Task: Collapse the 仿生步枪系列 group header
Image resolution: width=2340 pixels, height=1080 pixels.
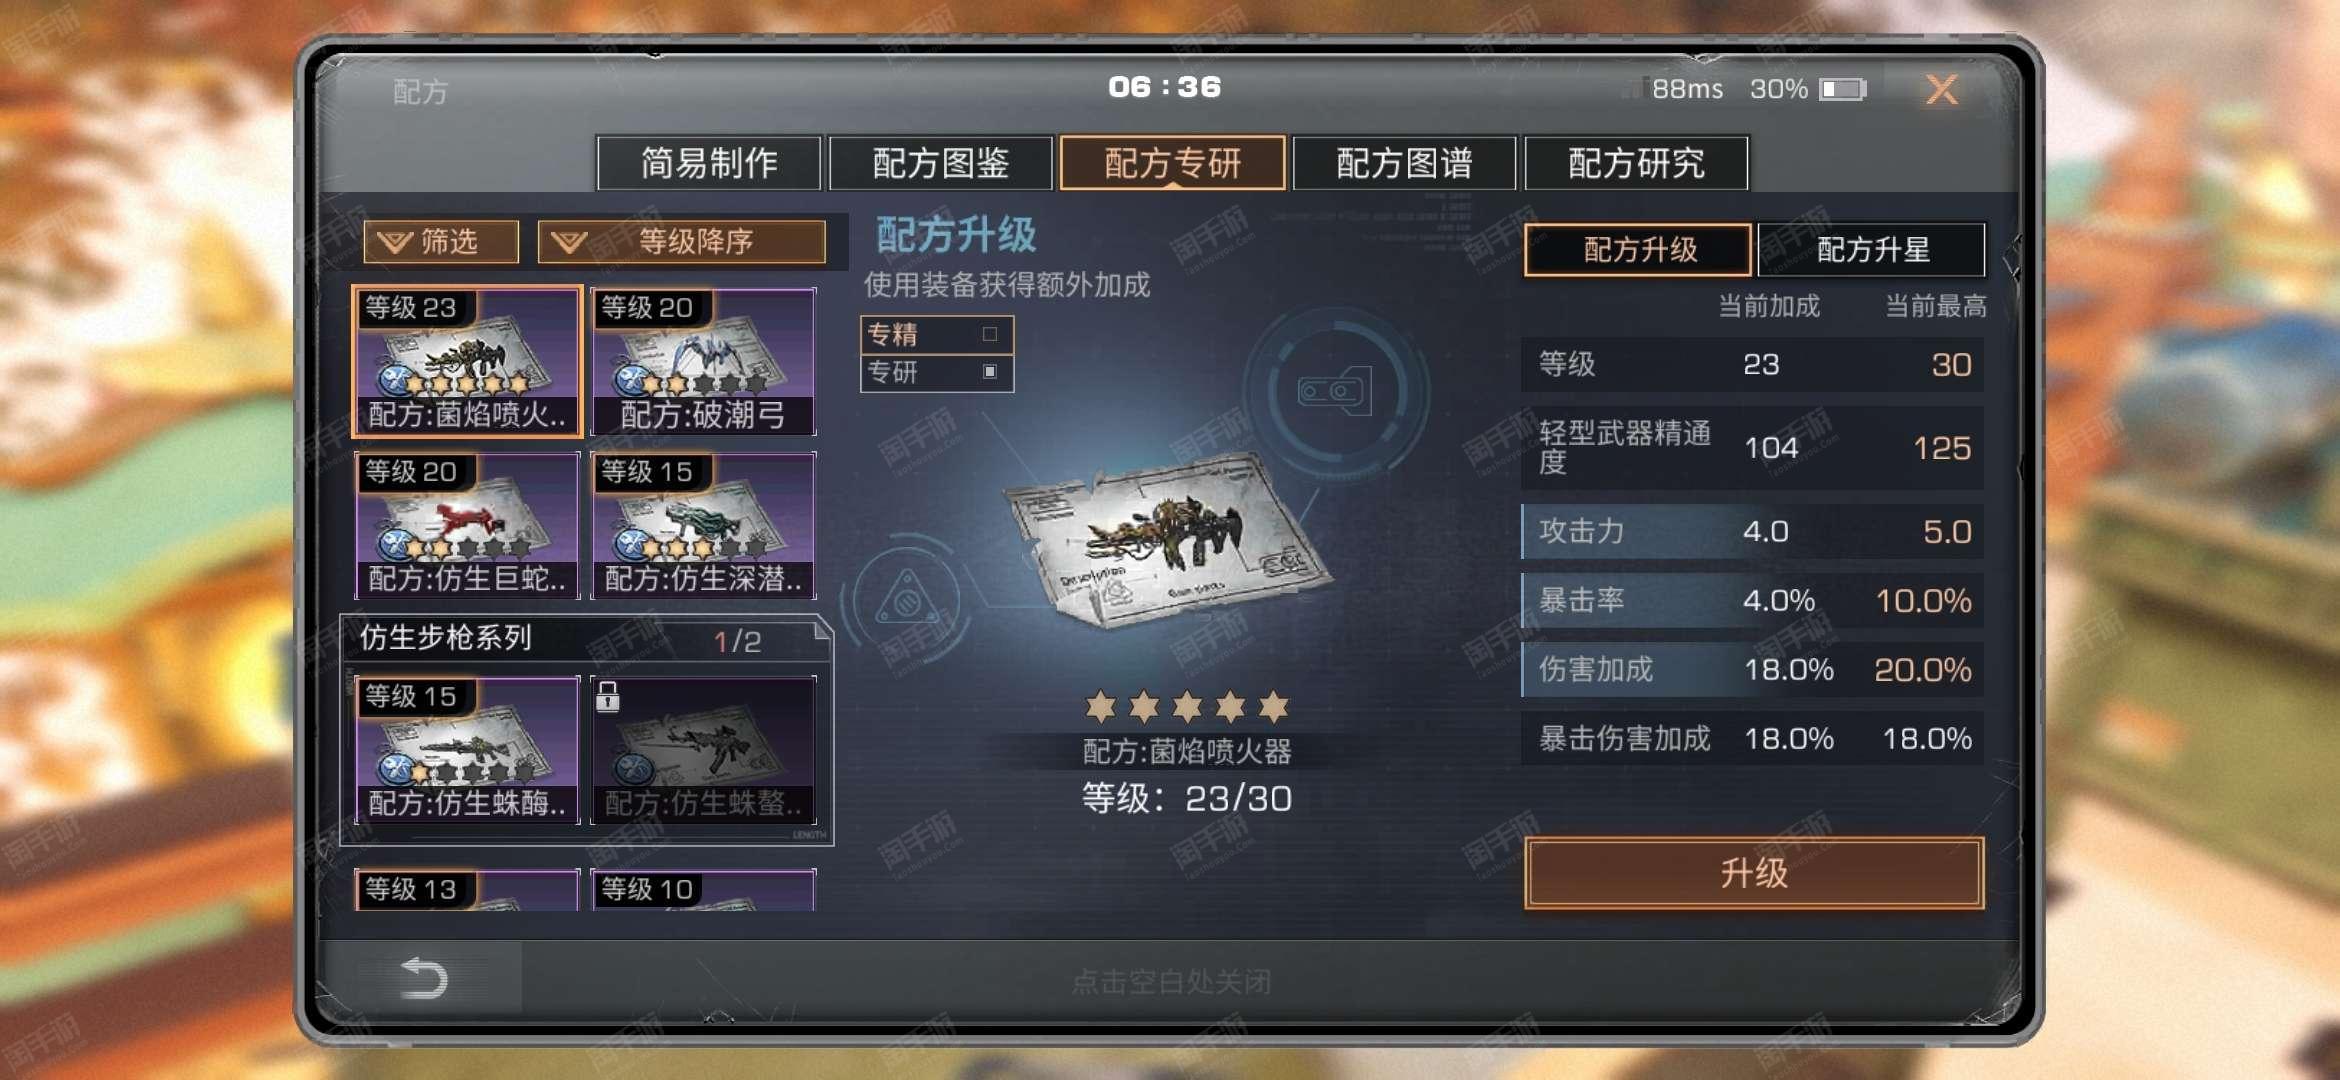Action: point(586,638)
